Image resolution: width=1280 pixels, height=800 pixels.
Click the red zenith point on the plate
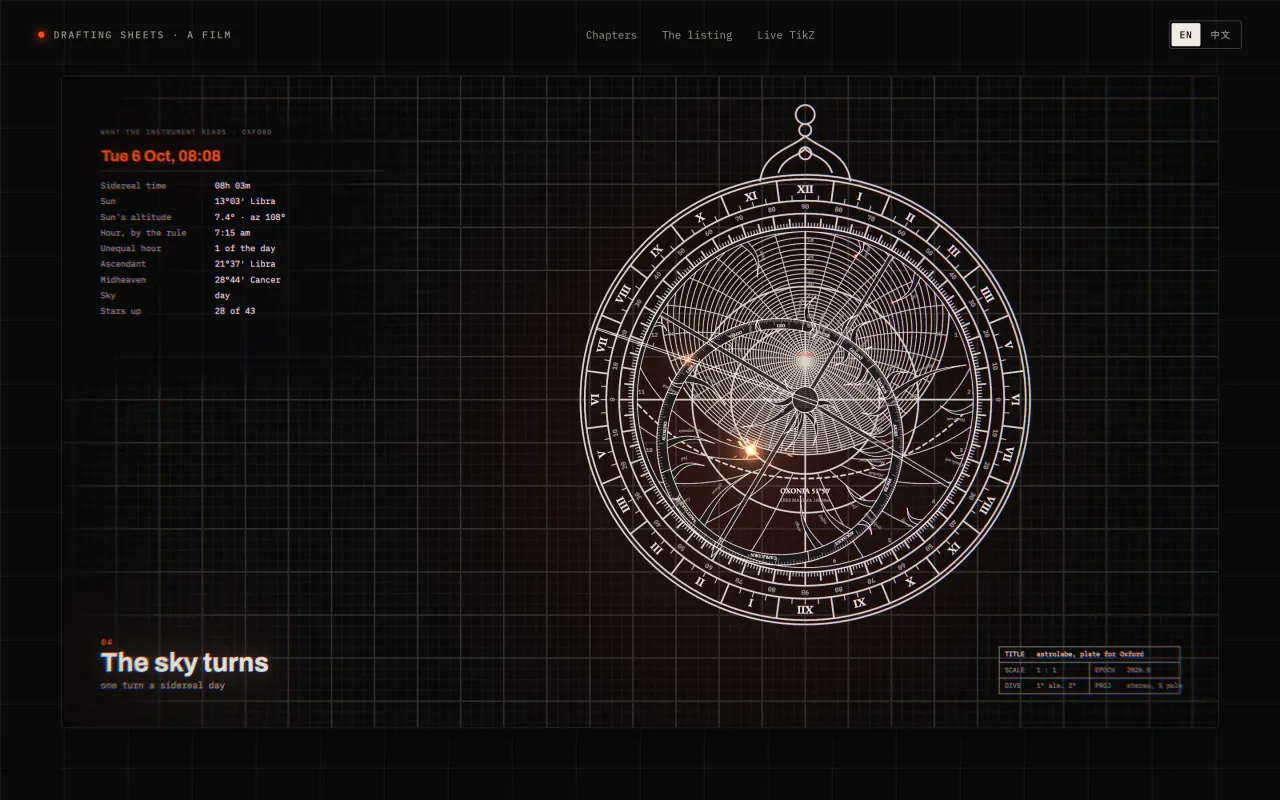click(x=805, y=355)
